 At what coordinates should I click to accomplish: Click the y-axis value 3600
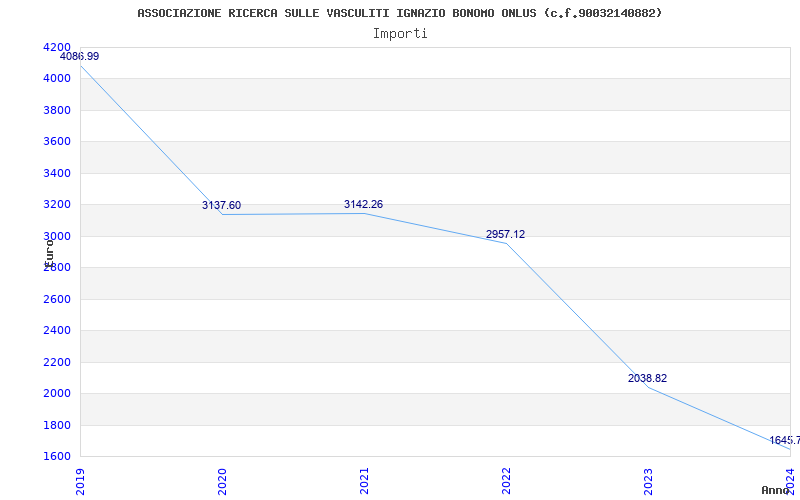click(x=57, y=142)
